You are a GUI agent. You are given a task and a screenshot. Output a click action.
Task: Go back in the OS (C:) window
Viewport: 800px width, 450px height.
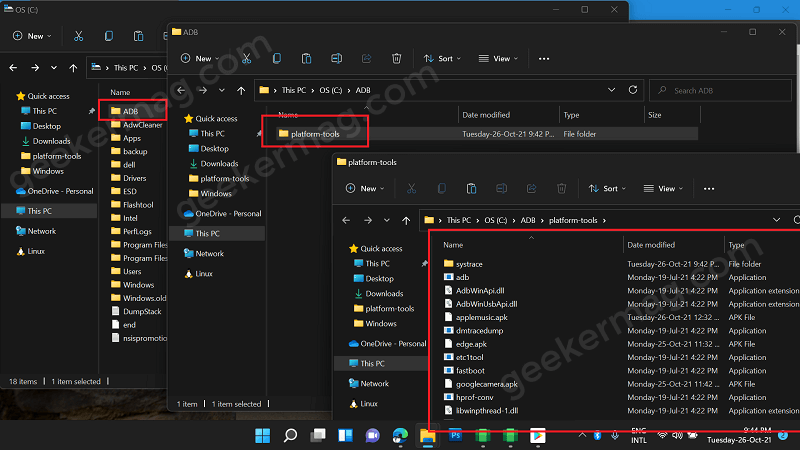13,67
